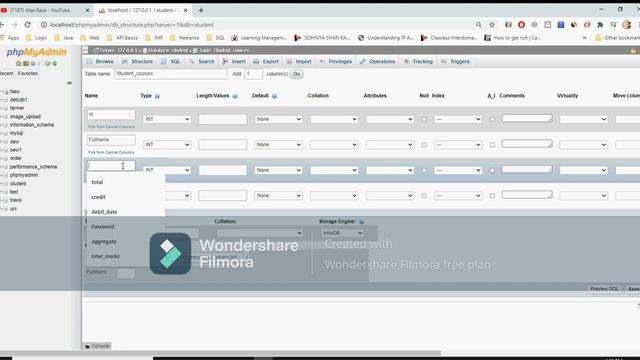
Task: Open the Export tab
Action: tap(266, 62)
